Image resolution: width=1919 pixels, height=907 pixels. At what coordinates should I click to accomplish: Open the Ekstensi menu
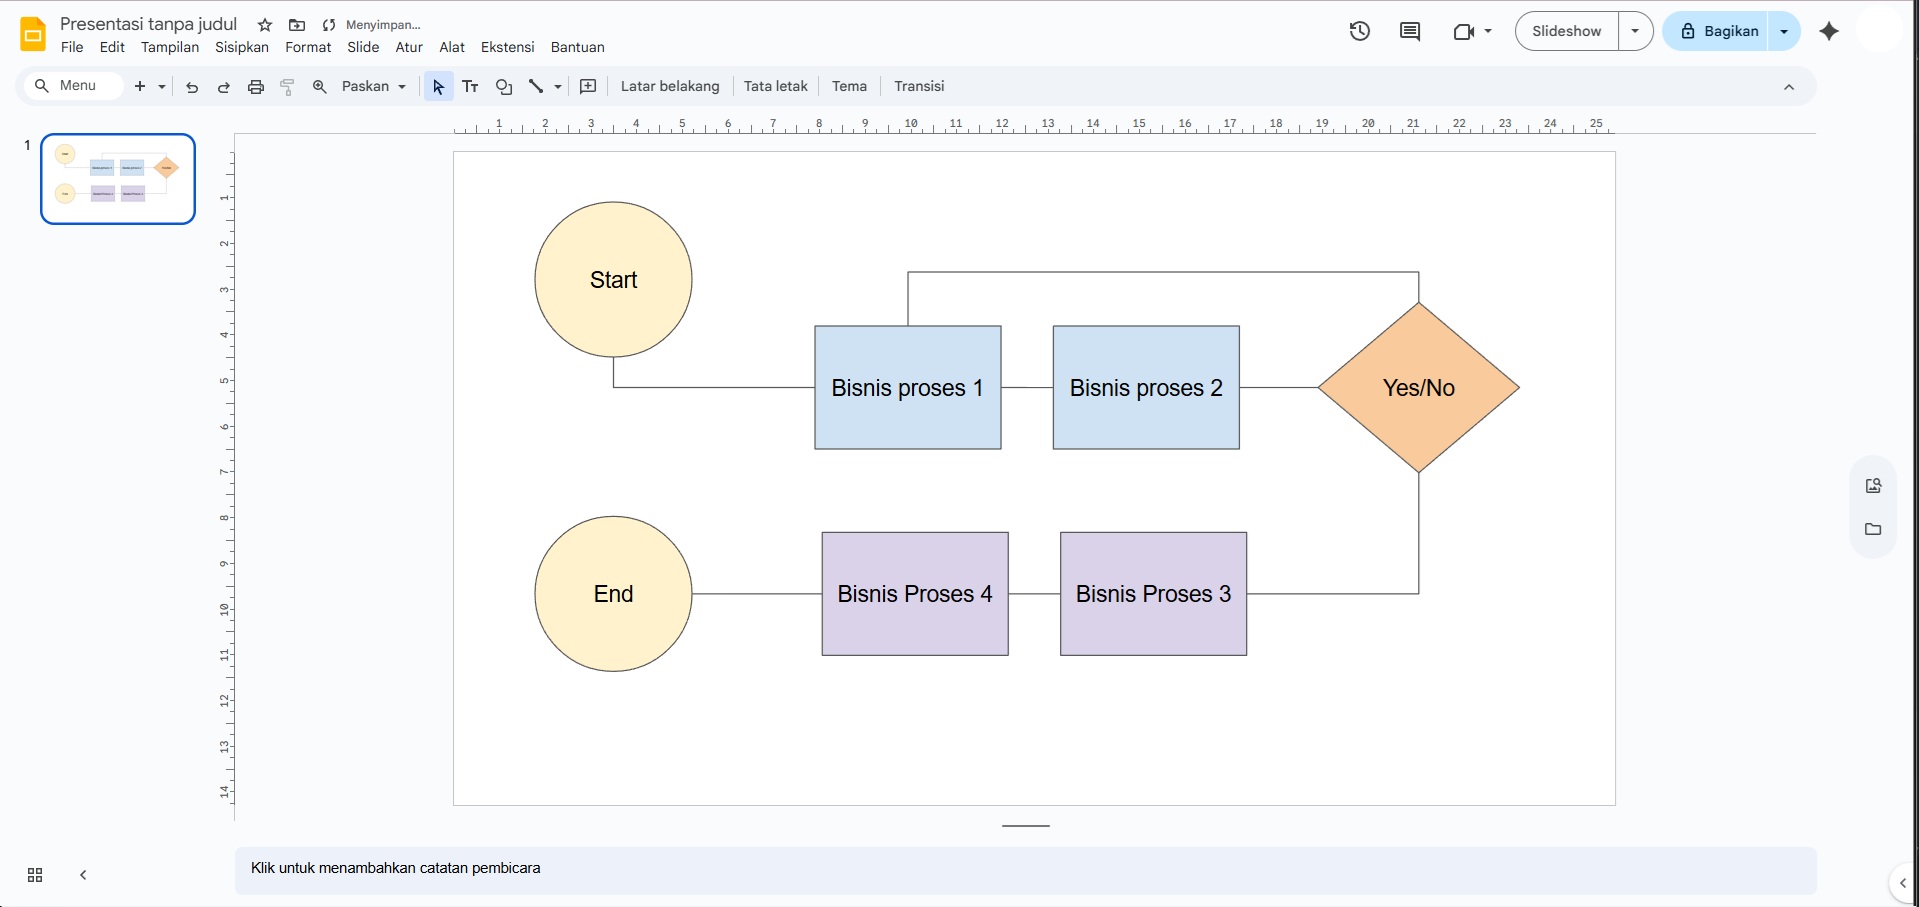(x=508, y=47)
